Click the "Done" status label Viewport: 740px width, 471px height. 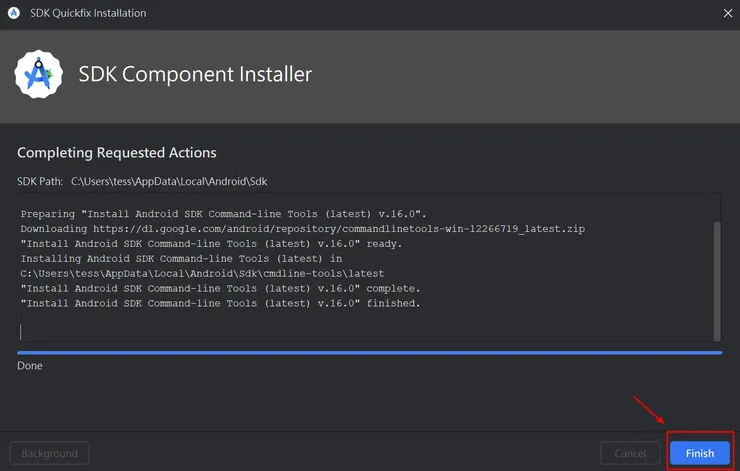tap(30, 366)
